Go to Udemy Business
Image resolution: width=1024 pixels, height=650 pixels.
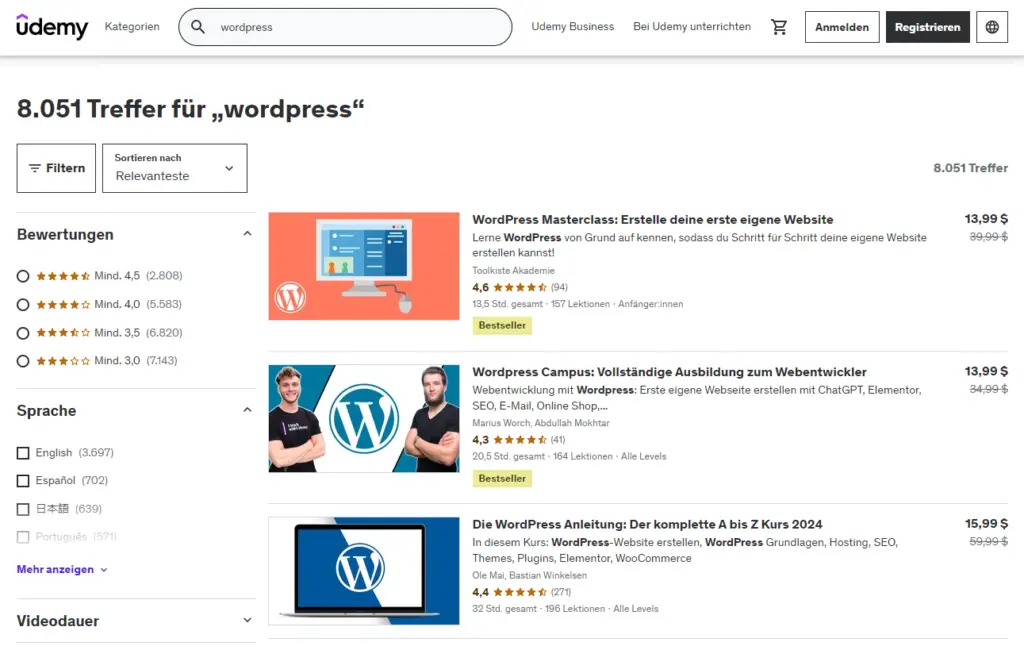[573, 27]
